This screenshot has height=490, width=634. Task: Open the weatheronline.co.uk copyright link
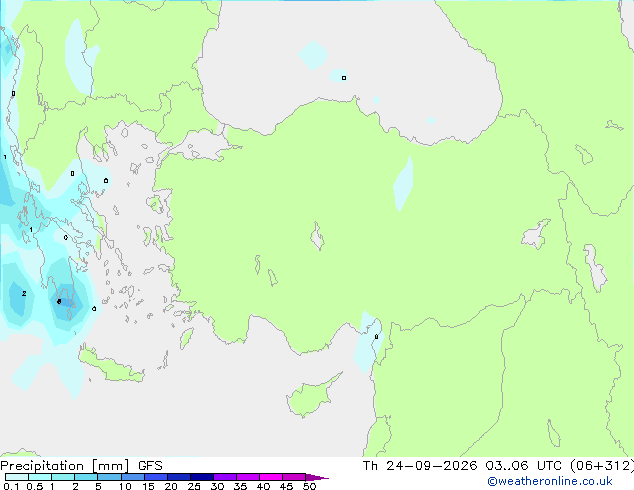tap(550, 481)
